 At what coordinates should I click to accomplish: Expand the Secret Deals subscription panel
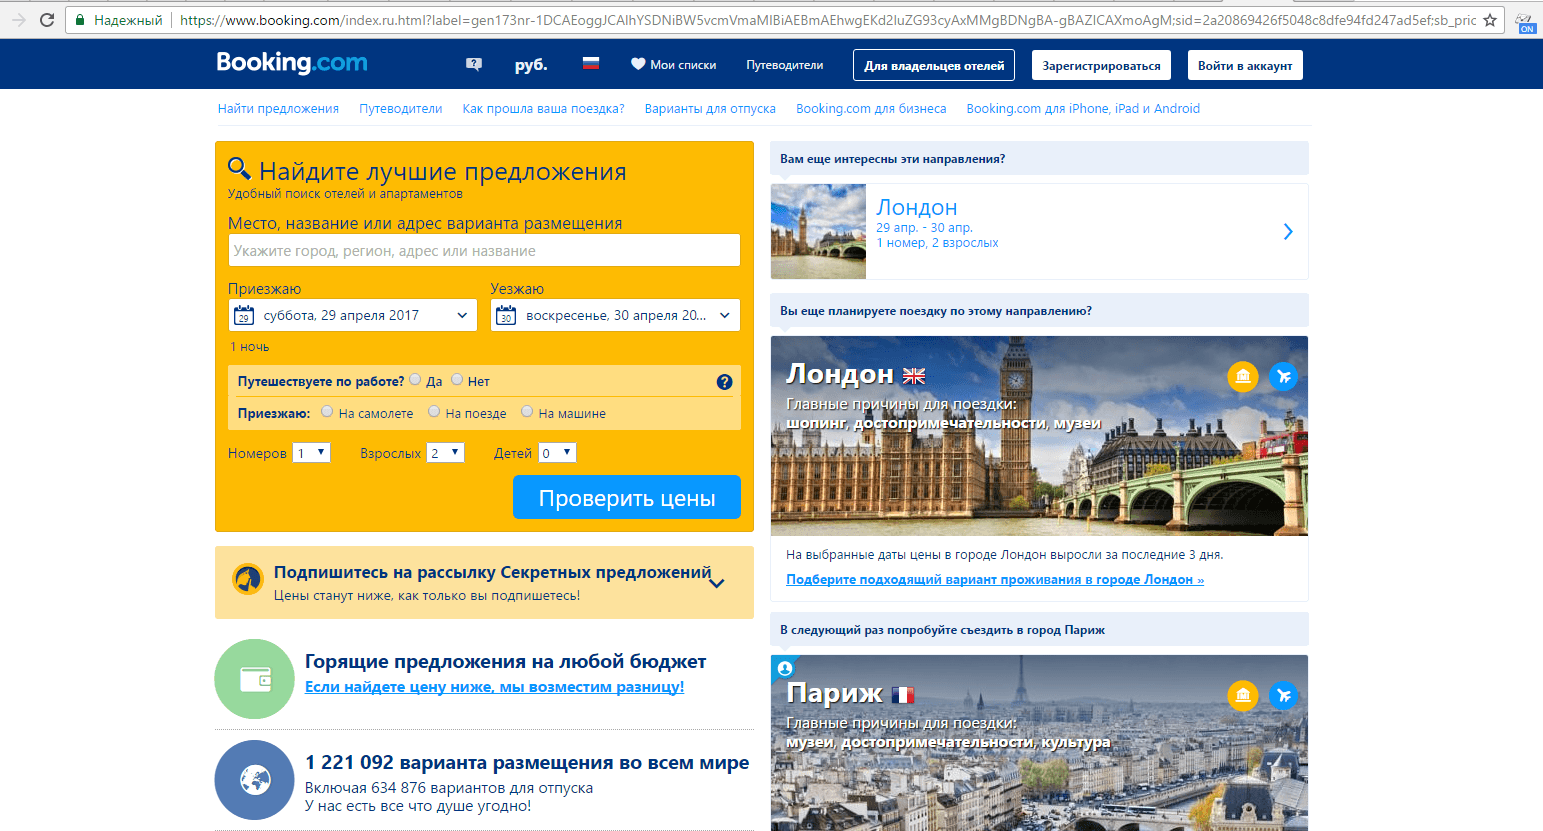pyautogui.click(x=716, y=583)
